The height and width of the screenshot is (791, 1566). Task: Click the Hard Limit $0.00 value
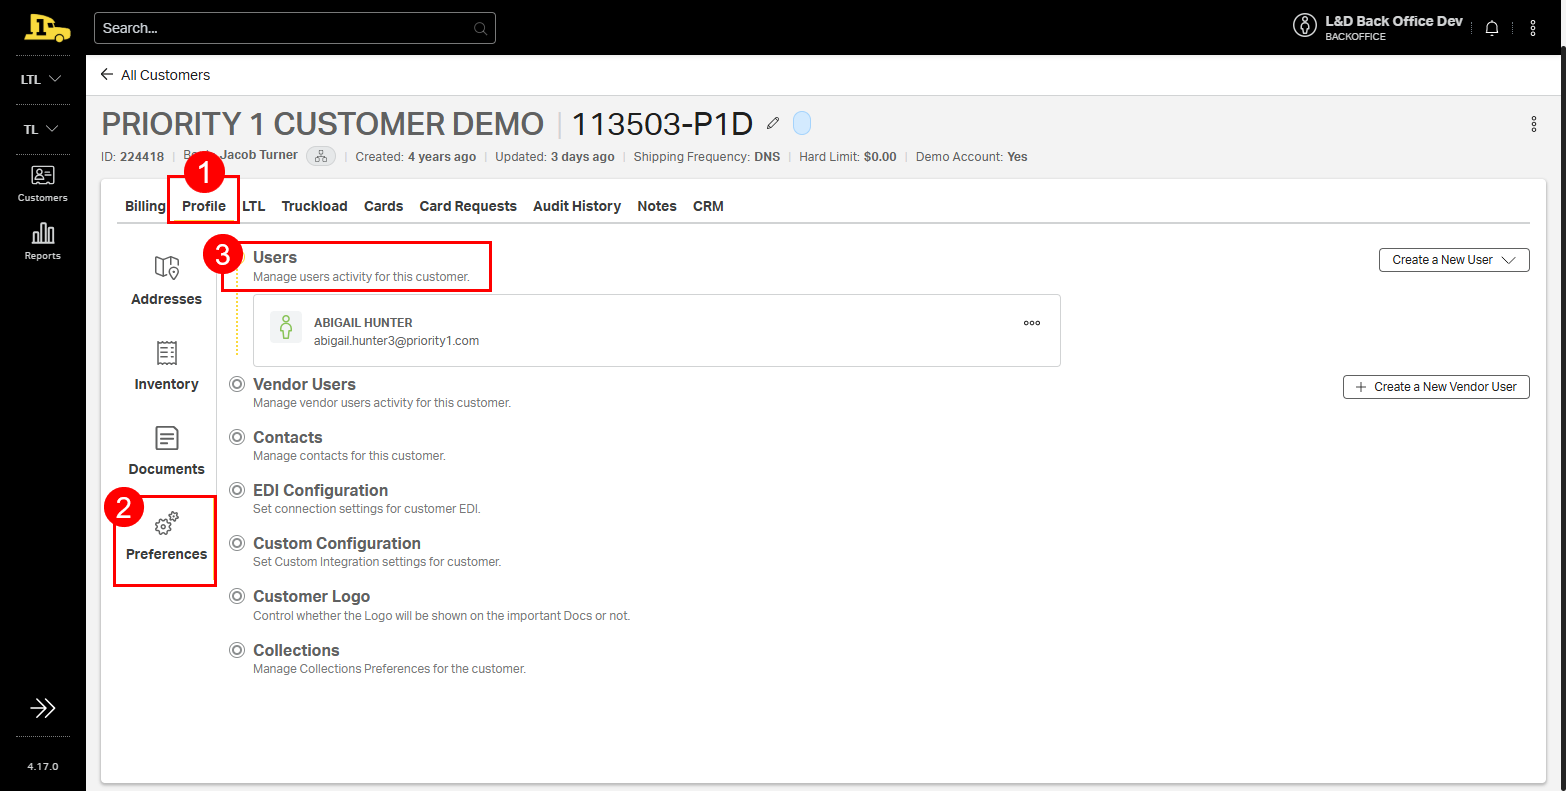click(x=880, y=157)
